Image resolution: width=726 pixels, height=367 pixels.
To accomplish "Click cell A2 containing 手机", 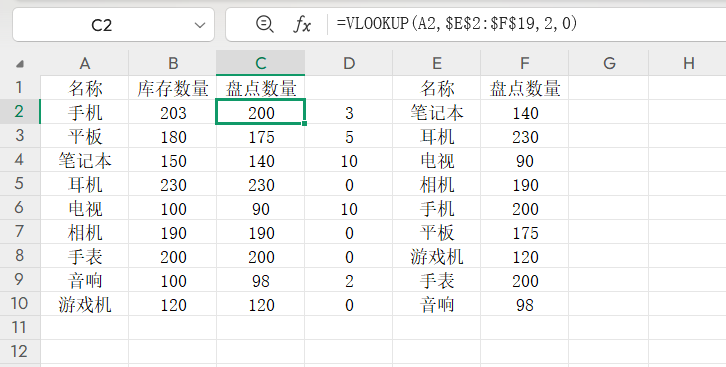I will (85, 112).
